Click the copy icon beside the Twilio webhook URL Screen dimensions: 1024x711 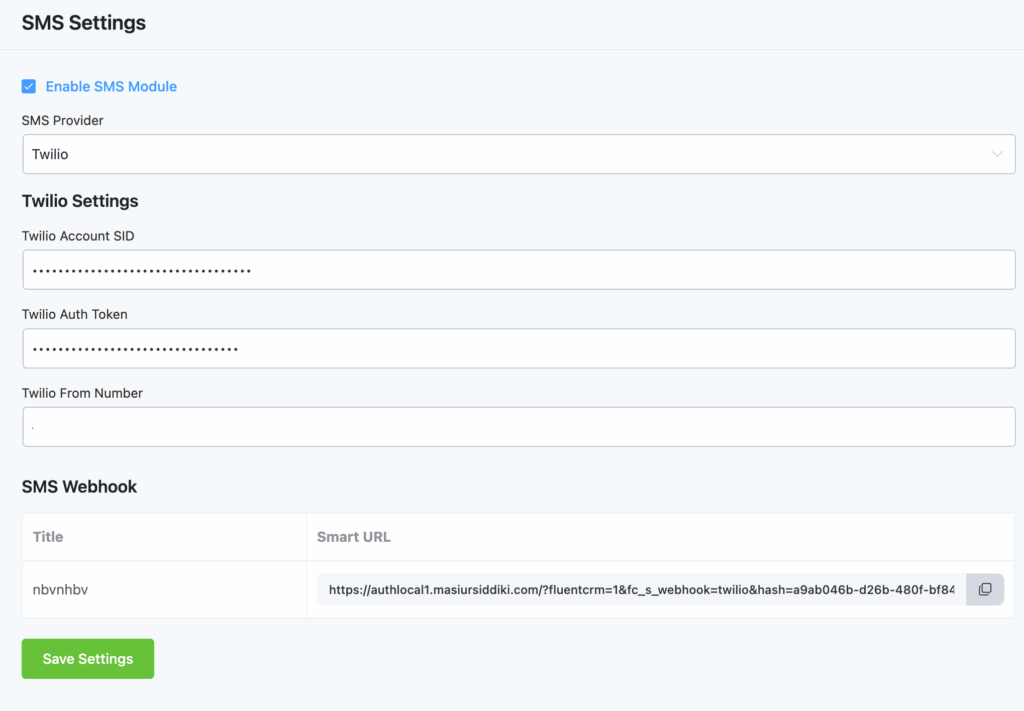[985, 589]
